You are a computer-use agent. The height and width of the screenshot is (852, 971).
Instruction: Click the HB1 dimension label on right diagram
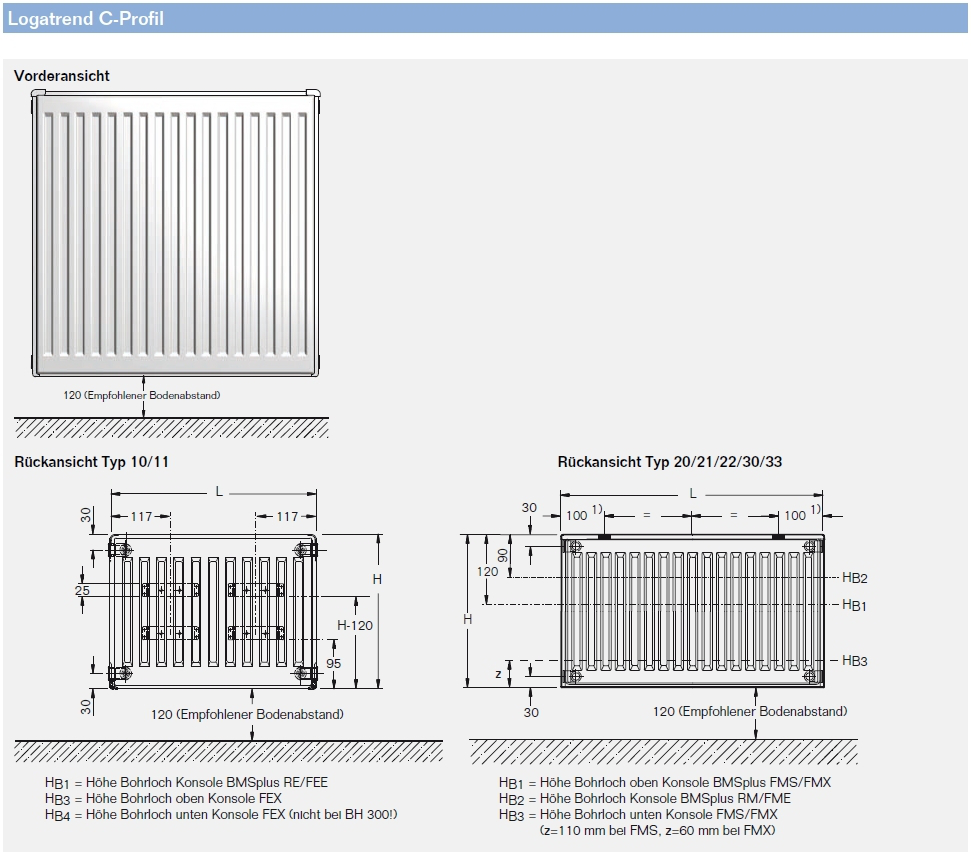click(x=854, y=602)
